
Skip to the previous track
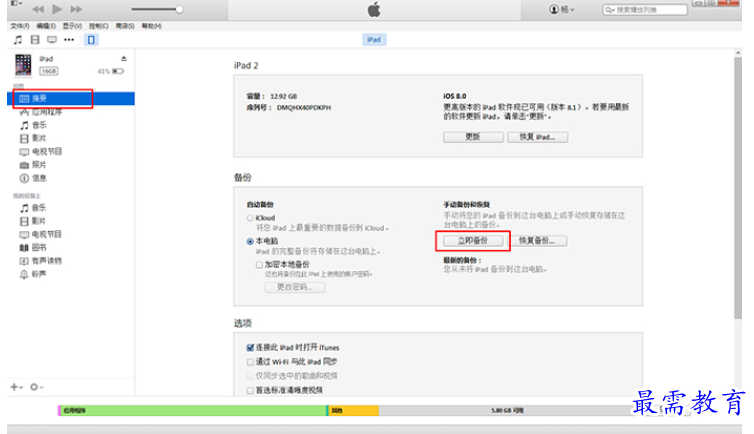point(38,9)
